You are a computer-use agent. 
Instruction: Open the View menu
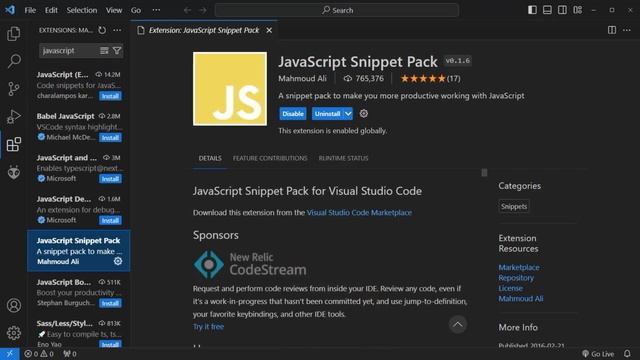(114, 10)
